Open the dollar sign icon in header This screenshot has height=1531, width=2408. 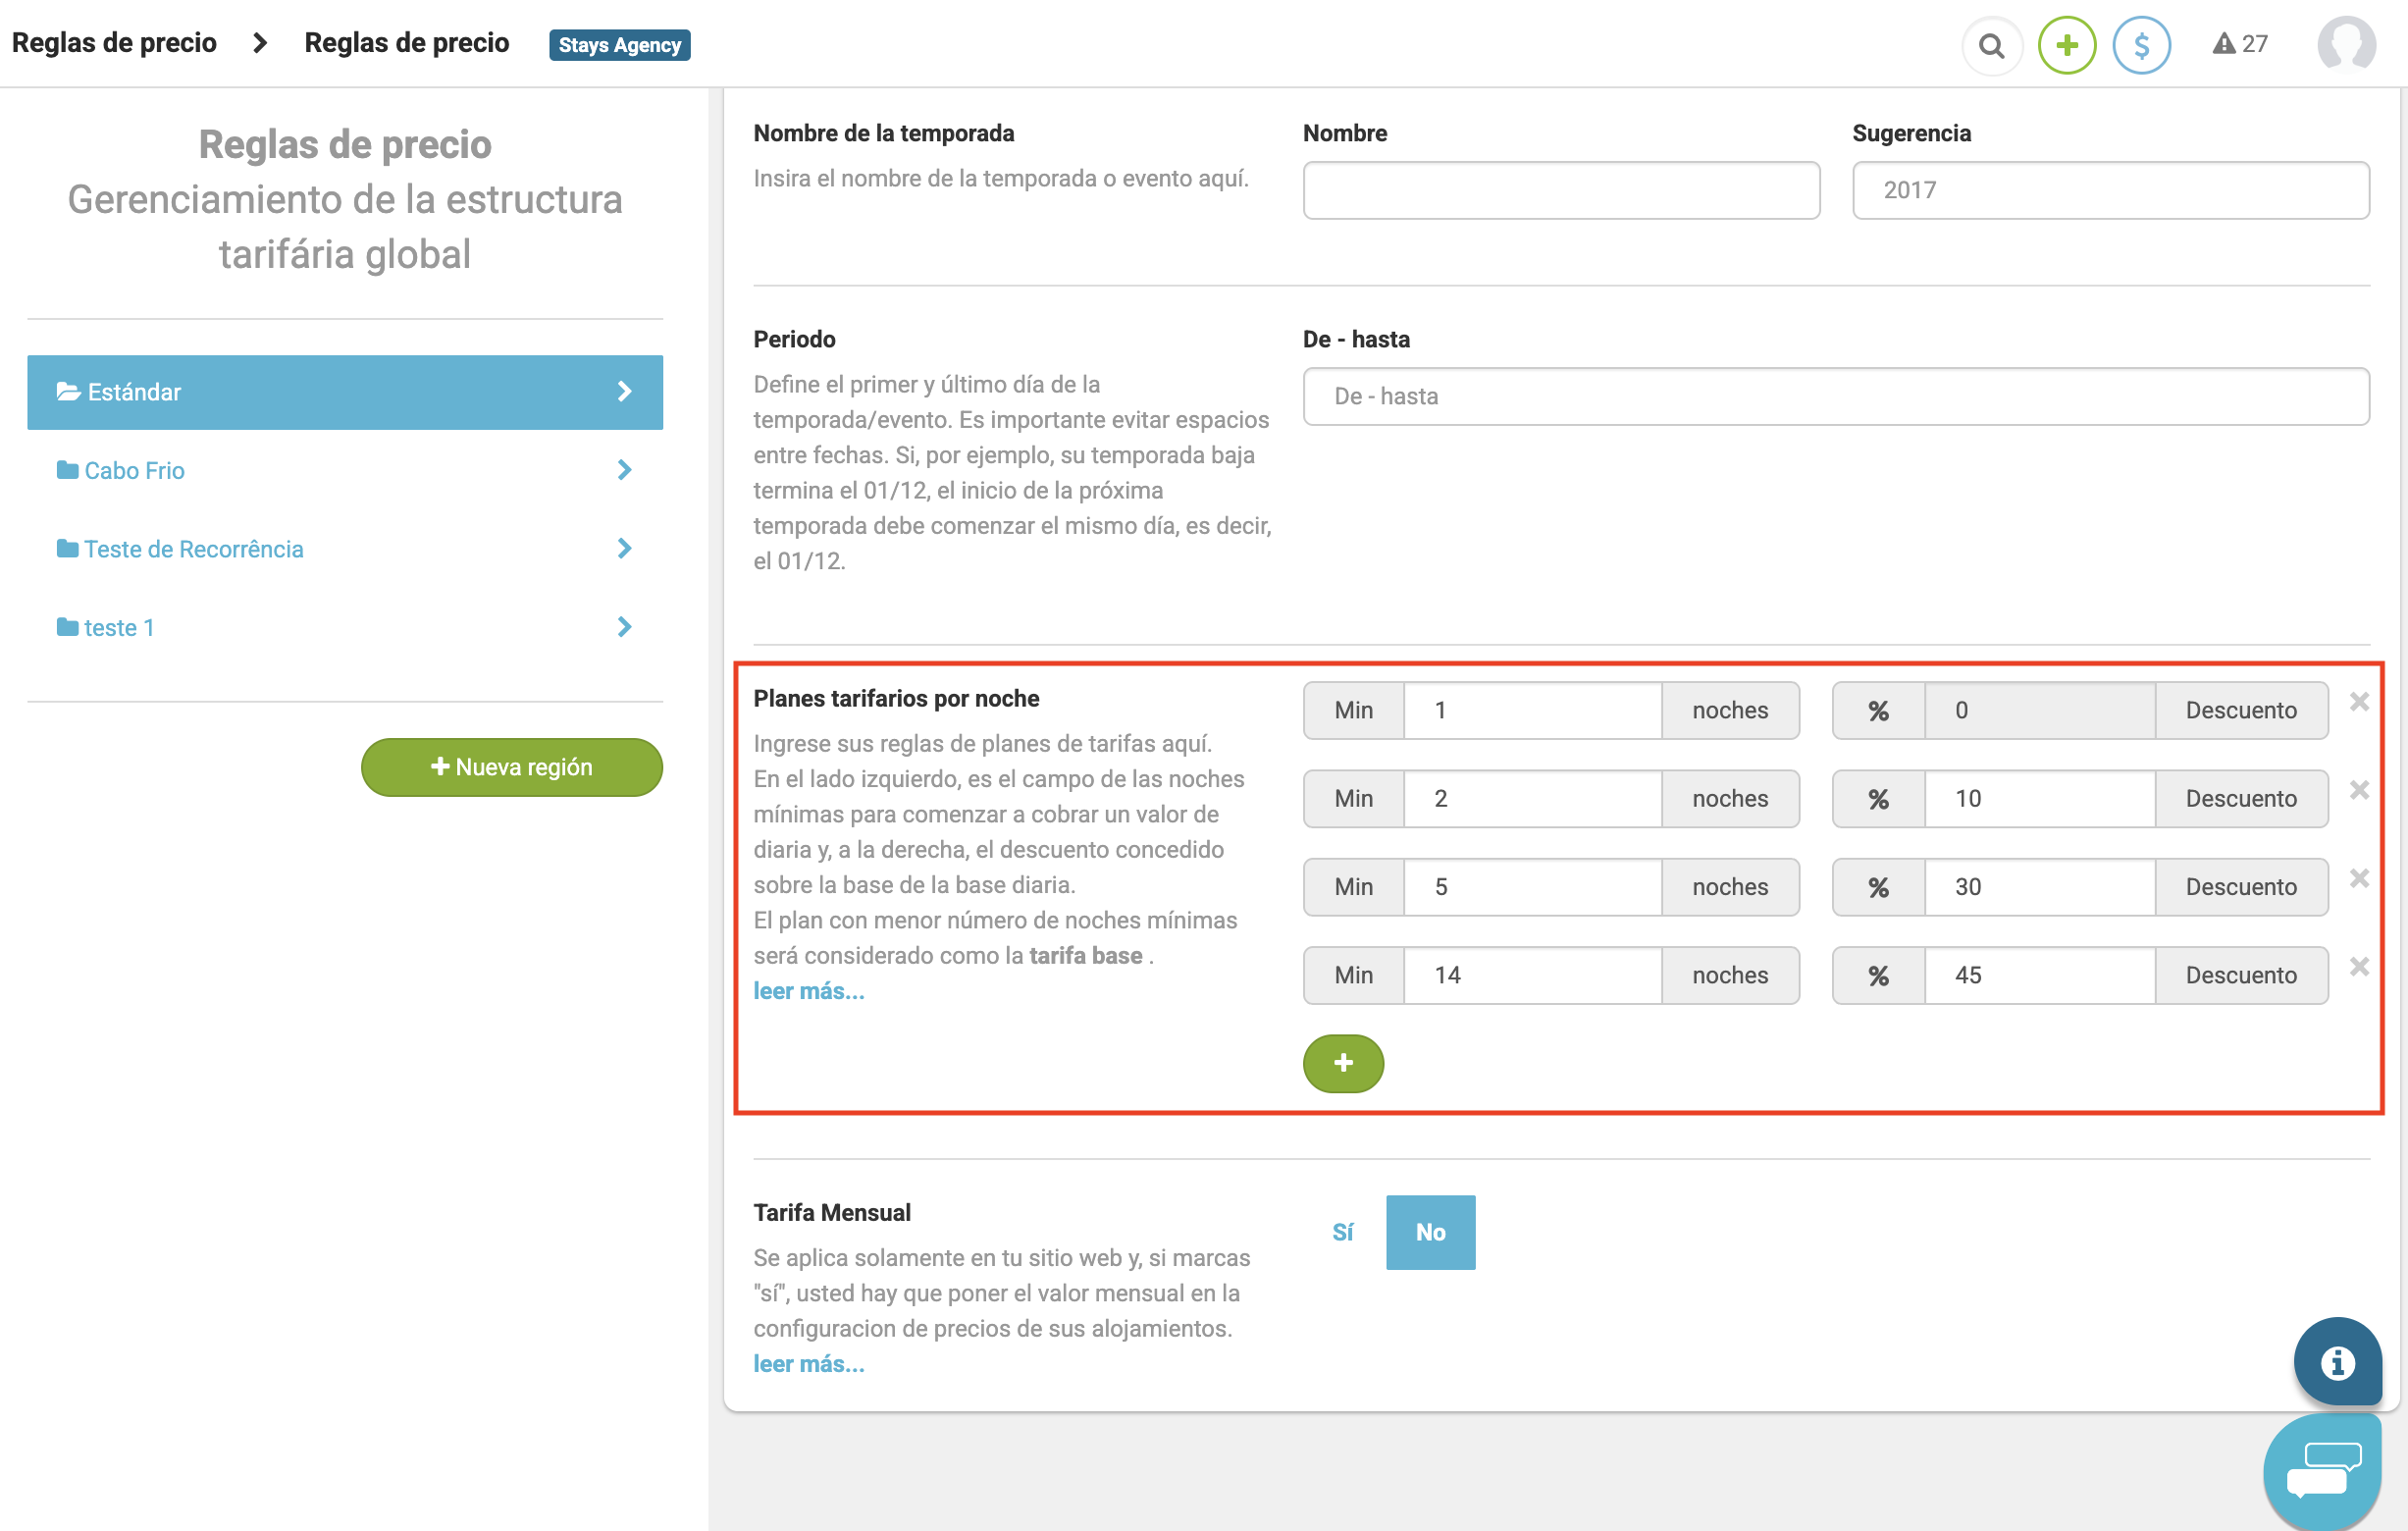pyautogui.click(x=2140, y=46)
